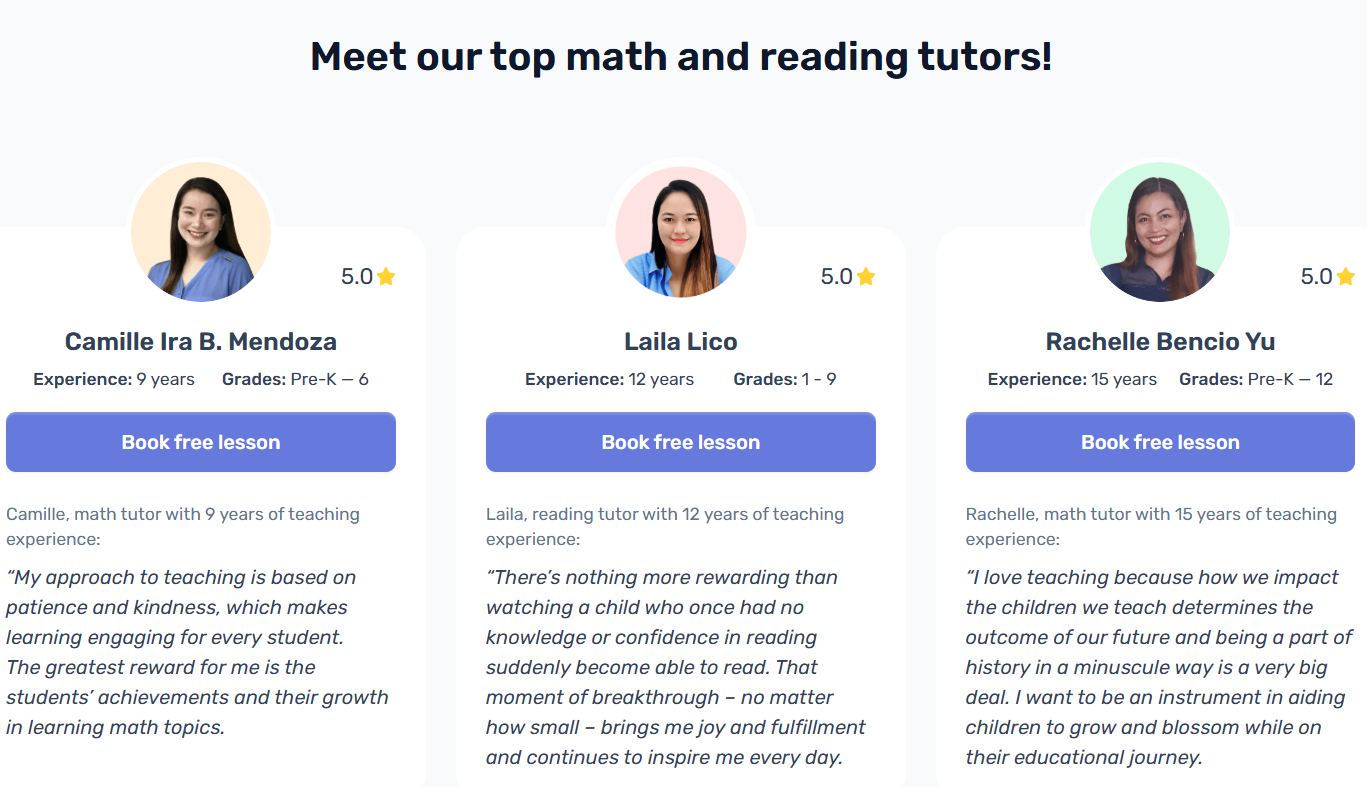
Task: Book free lesson with Camille
Action: (201, 441)
